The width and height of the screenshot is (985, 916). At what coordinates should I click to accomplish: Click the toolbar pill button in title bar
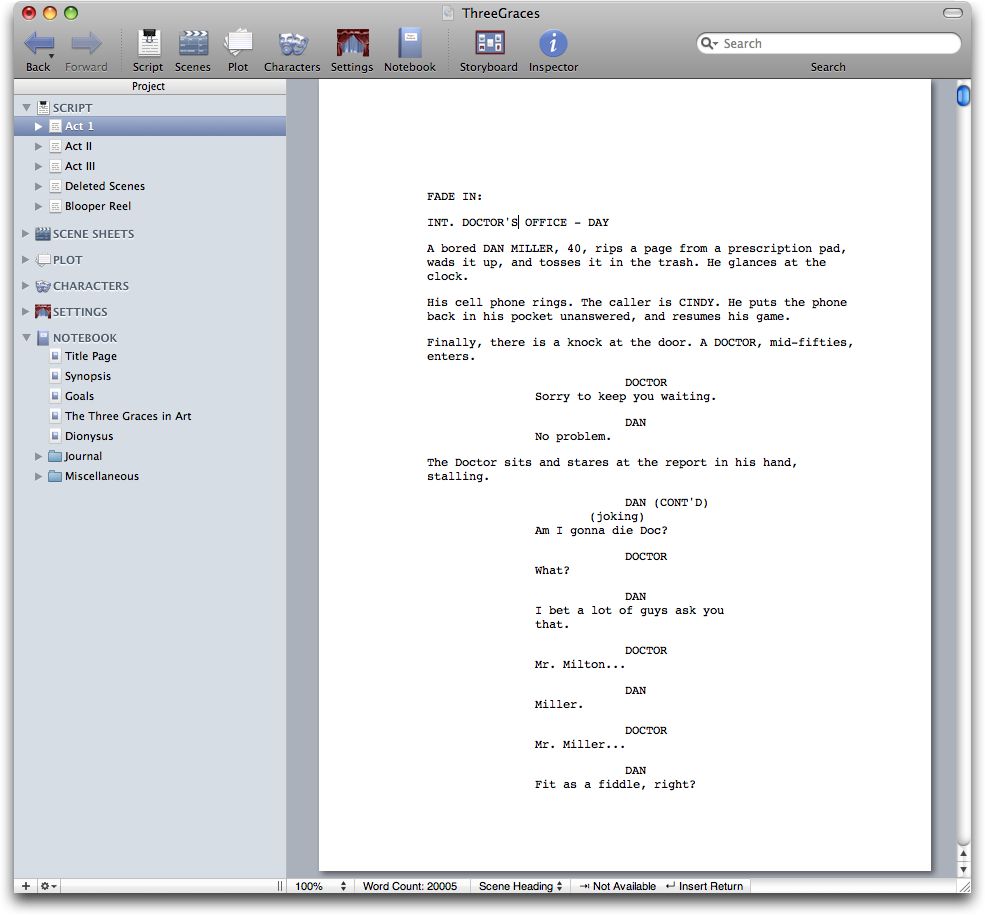[952, 13]
